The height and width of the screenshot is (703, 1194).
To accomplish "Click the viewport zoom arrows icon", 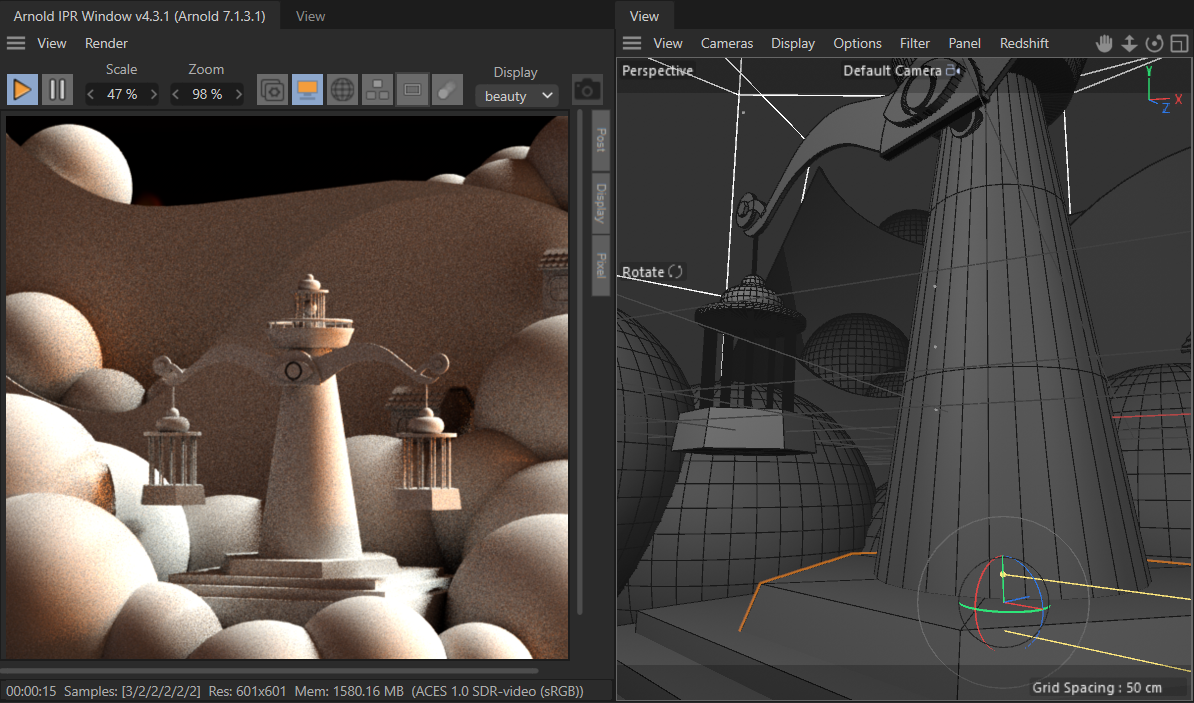I will [1129, 43].
